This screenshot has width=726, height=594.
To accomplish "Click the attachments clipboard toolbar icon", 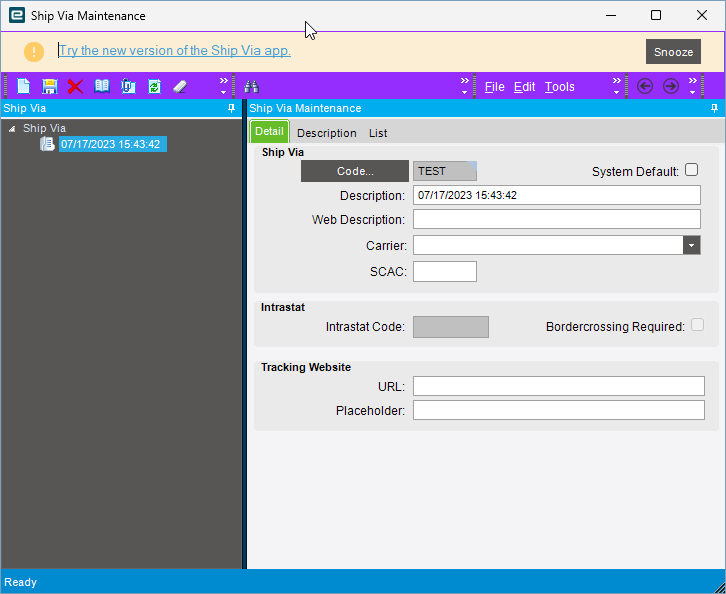I will click(128, 86).
